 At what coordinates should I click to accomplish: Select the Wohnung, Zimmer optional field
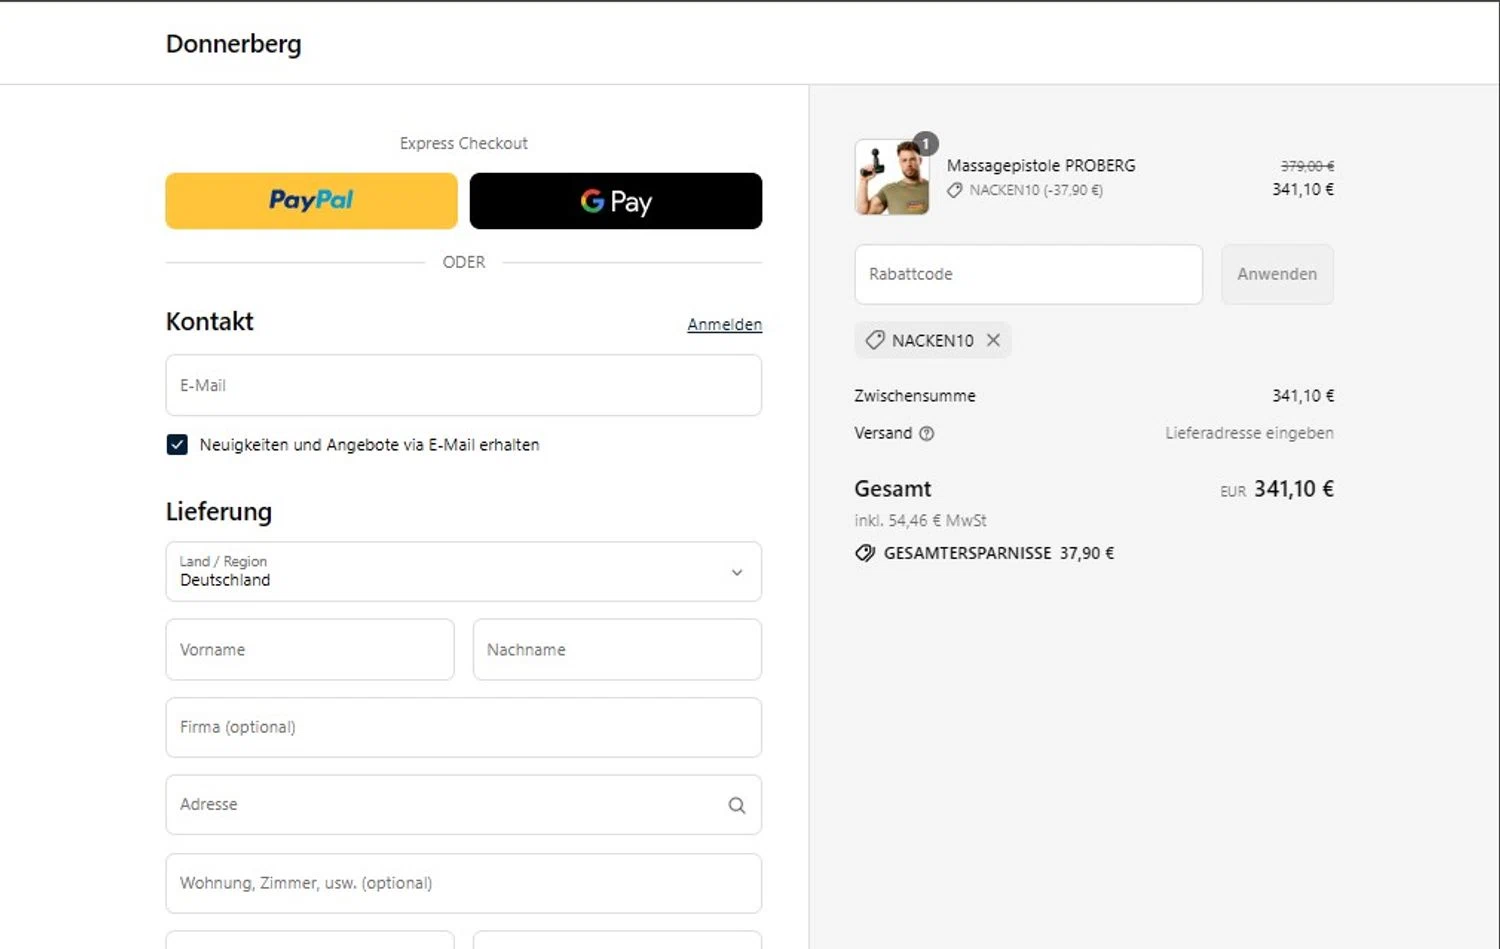pos(464,883)
